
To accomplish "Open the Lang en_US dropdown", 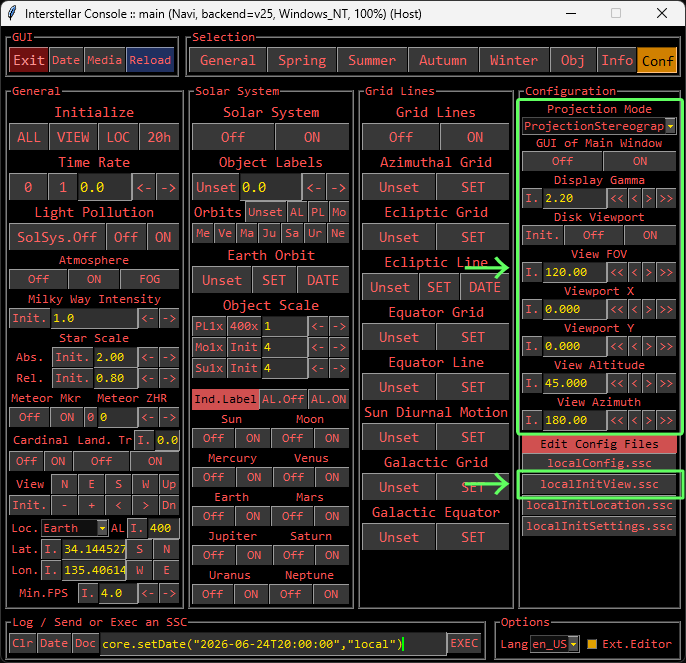I will (x=574, y=644).
